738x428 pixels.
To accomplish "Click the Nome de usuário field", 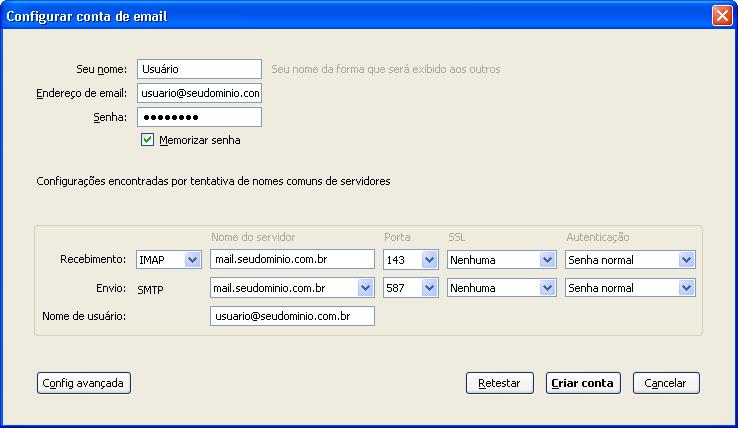I will pyautogui.click(x=291, y=316).
